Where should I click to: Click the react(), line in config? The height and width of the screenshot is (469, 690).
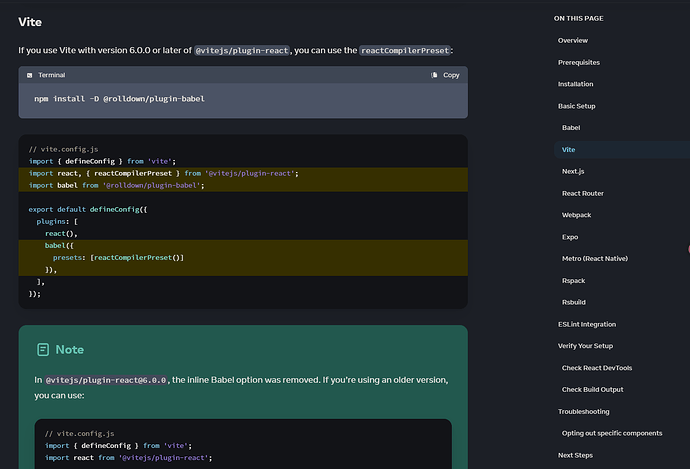coord(61,234)
